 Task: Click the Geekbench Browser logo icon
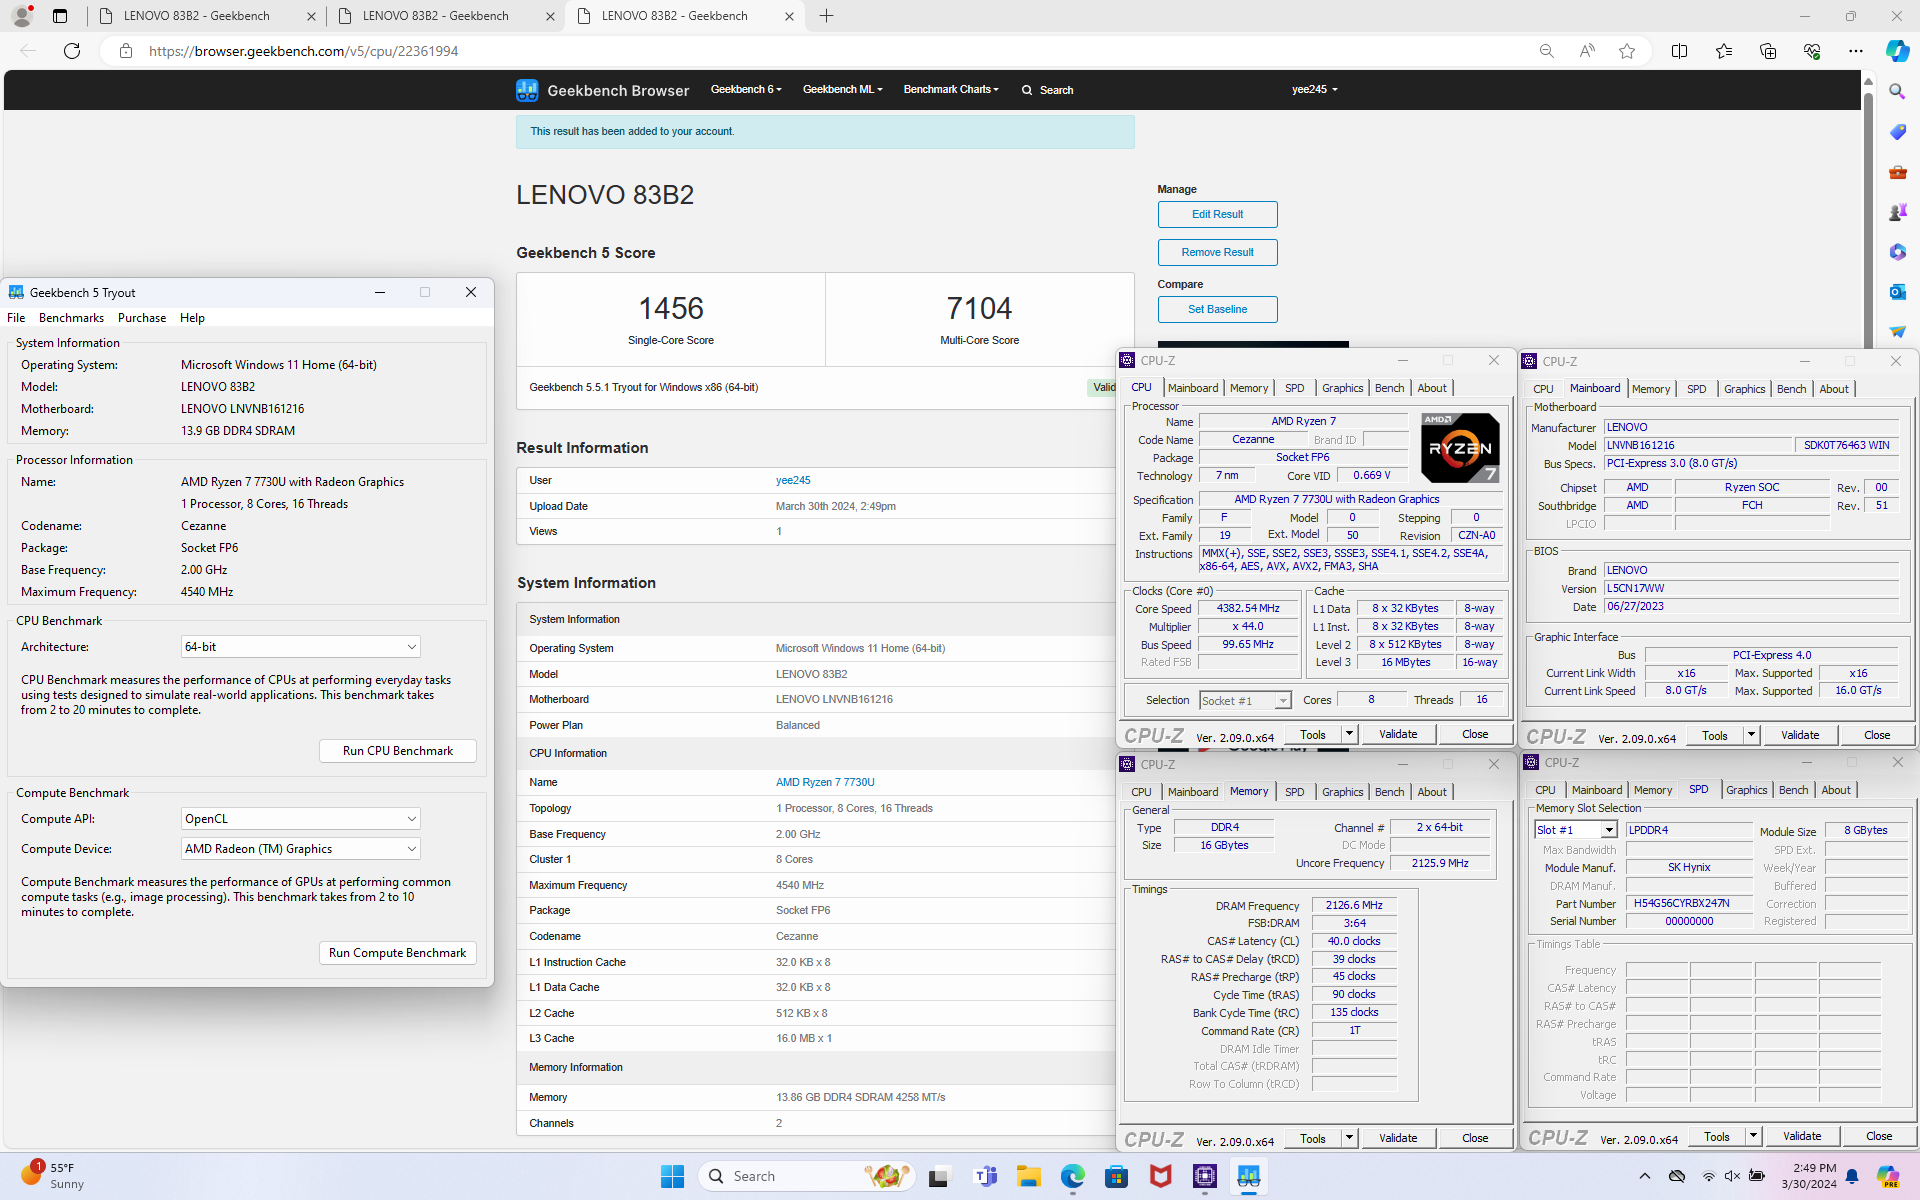[x=527, y=90]
